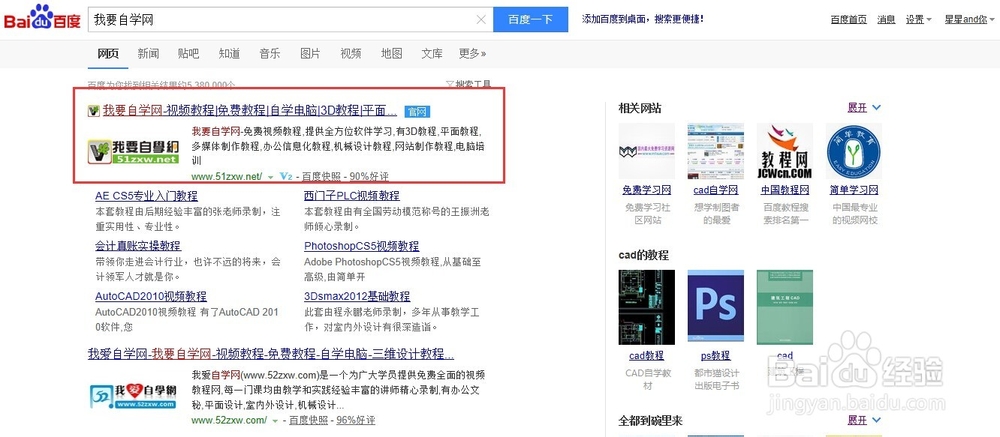Open the 简单学习网 link
Image resolution: width=1000 pixels, height=437 pixels.
tap(853, 190)
